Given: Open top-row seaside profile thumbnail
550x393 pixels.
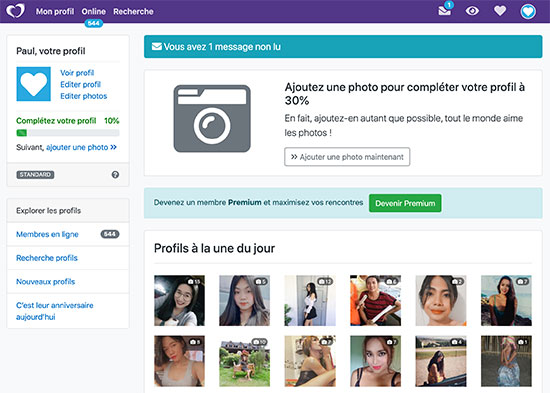Looking at the screenshot, I should (x=506, y=301).
